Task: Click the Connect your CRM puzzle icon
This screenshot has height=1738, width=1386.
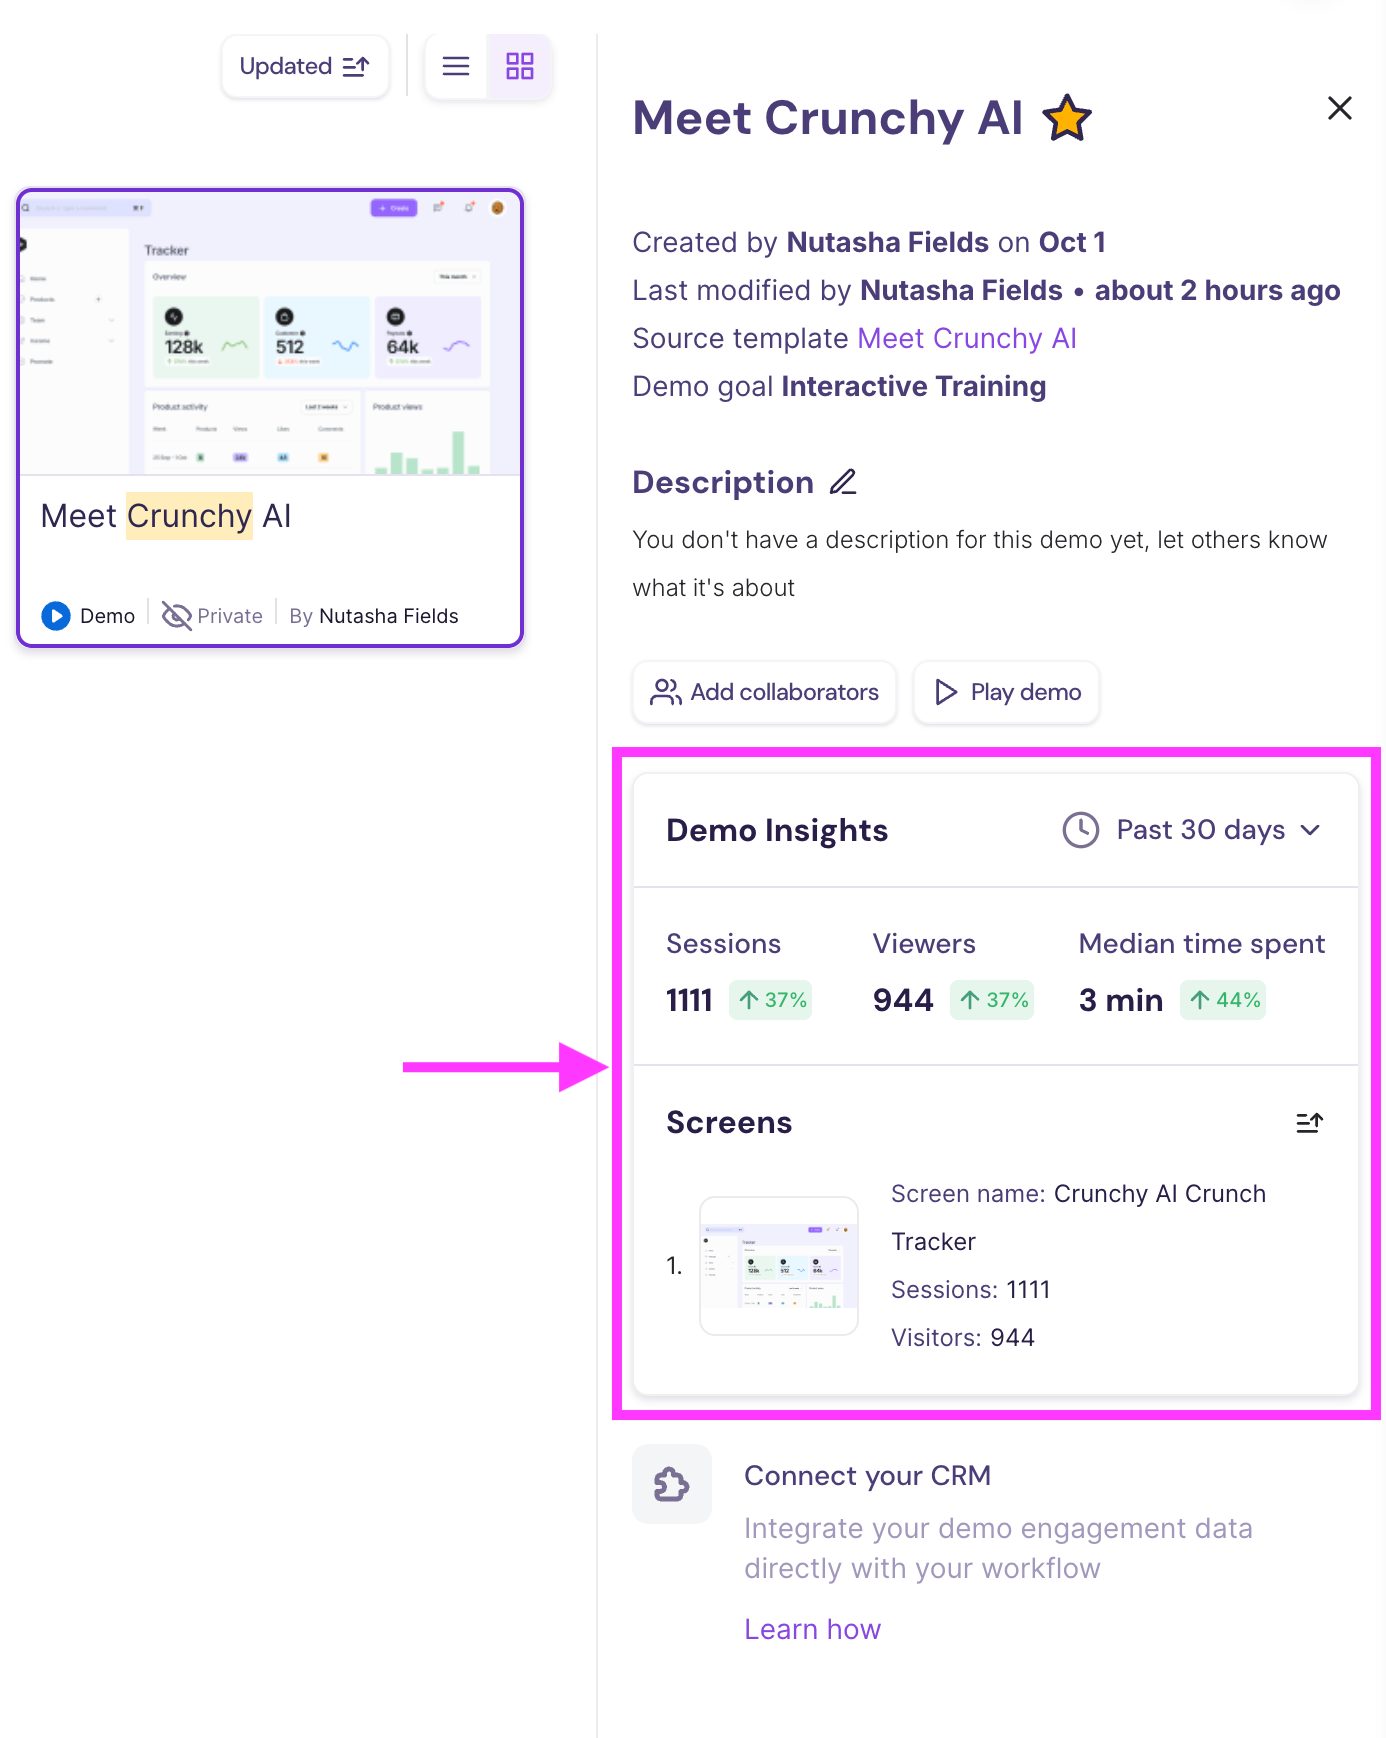Action: pos(672,1484)
